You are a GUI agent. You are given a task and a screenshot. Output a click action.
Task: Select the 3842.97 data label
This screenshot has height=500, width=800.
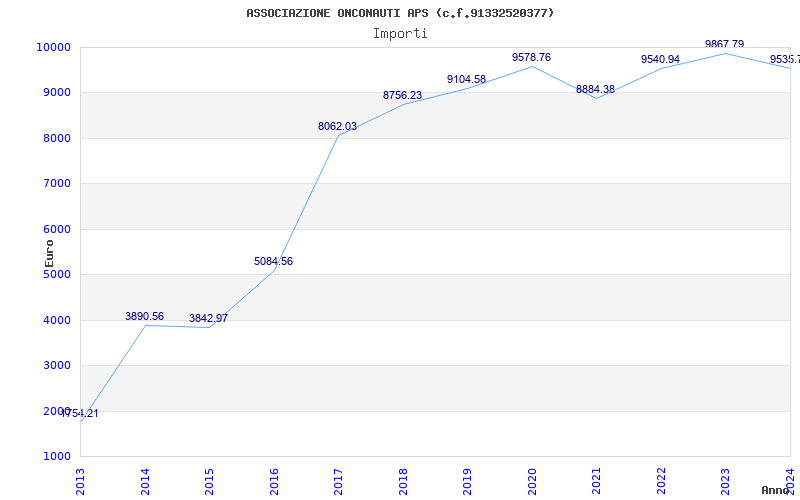(208, 318)
